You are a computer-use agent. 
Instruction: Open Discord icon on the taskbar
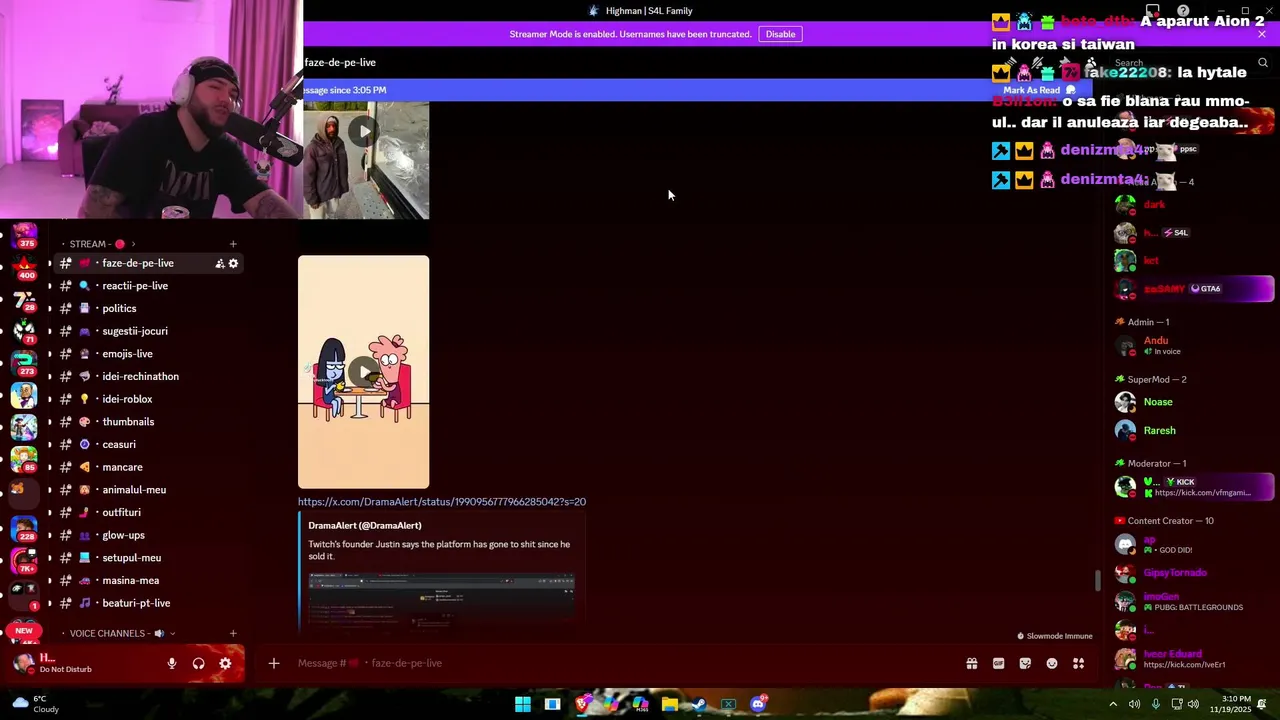[x=757, y=704]
